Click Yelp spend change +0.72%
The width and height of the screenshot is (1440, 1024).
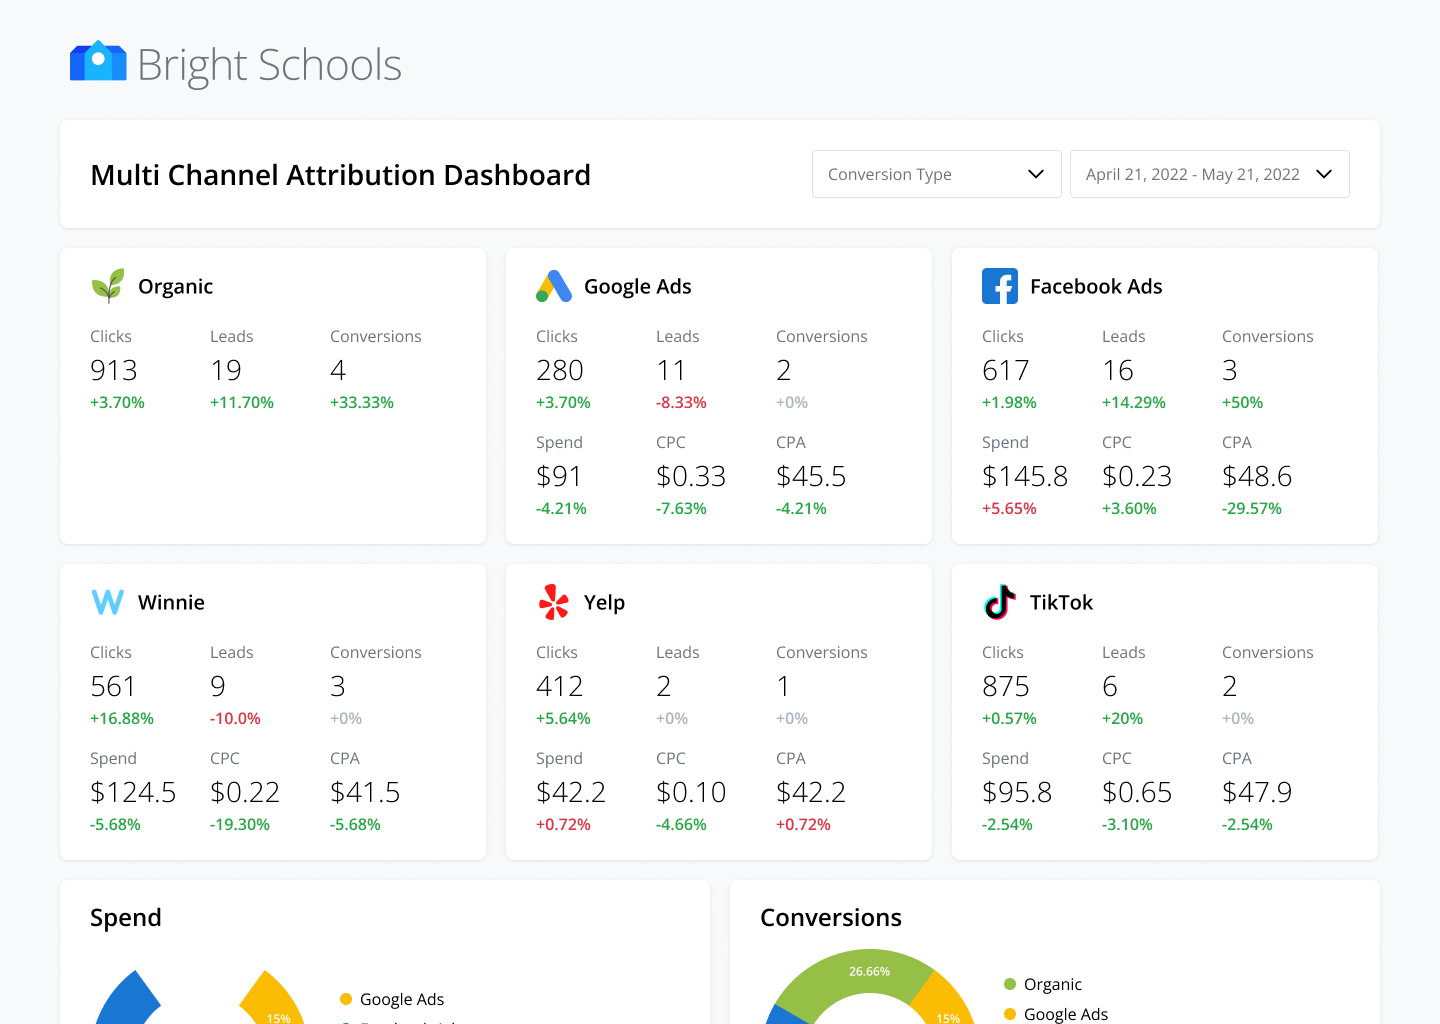(563, 824)
